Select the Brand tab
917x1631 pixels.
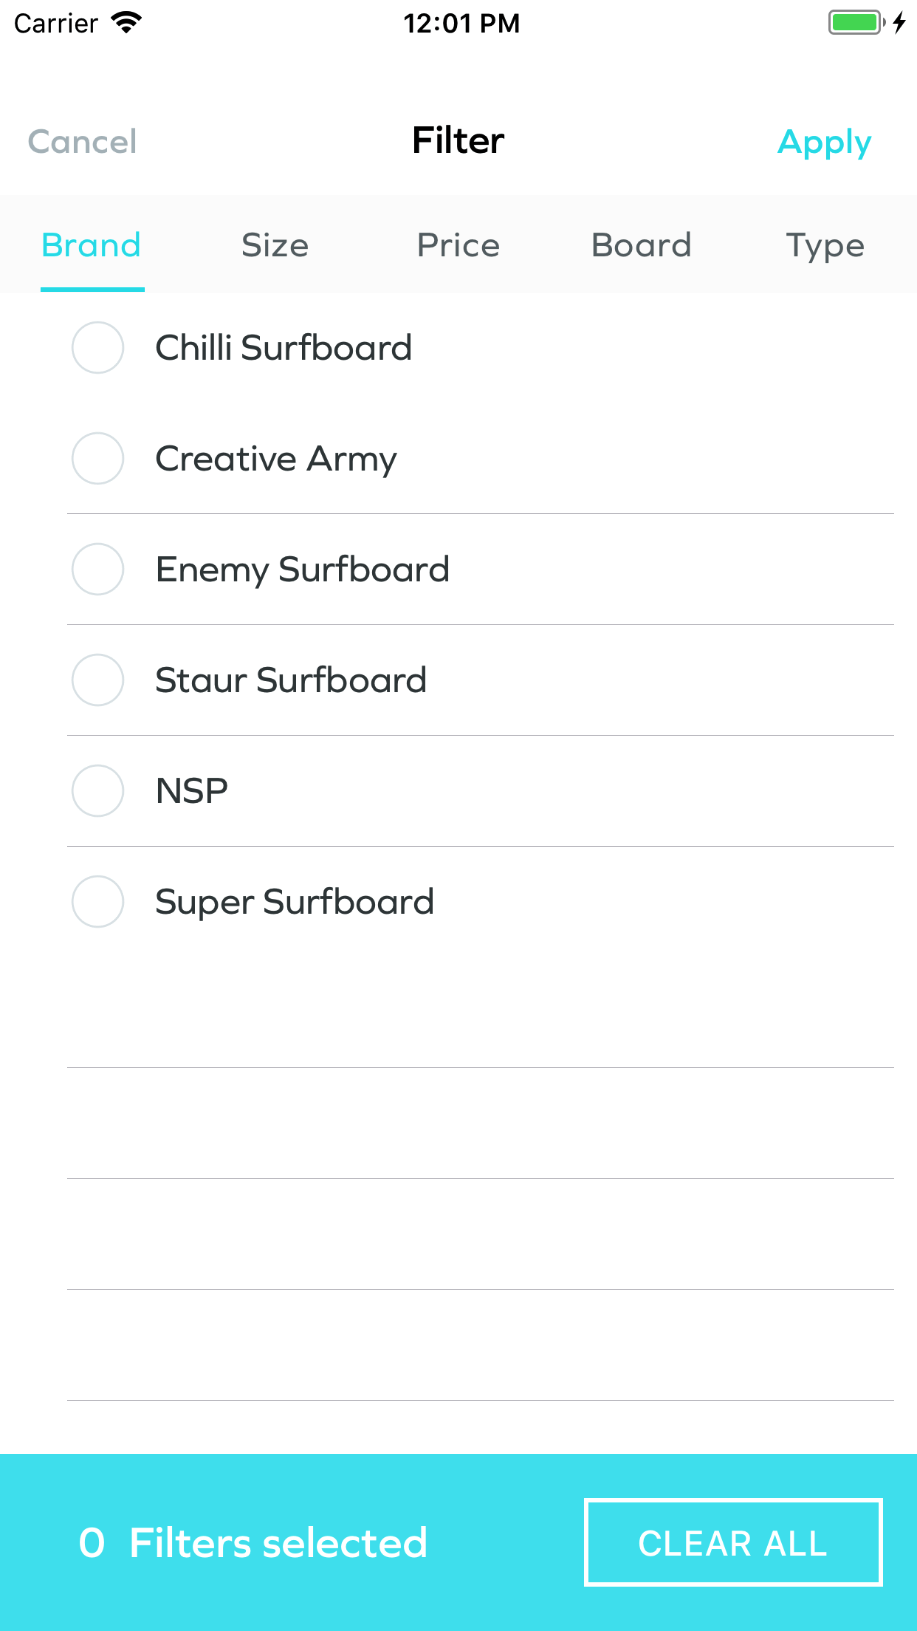(91, 245)
